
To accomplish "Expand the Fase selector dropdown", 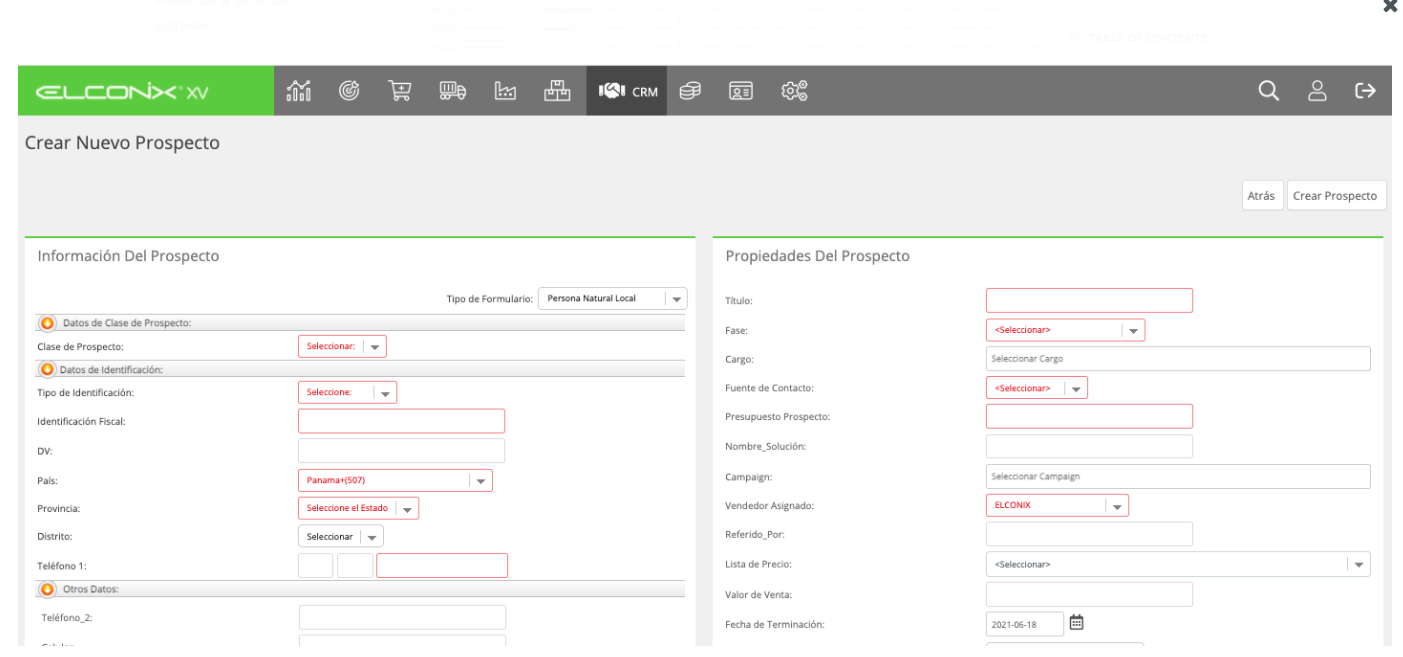I will tap(1065, 329).
